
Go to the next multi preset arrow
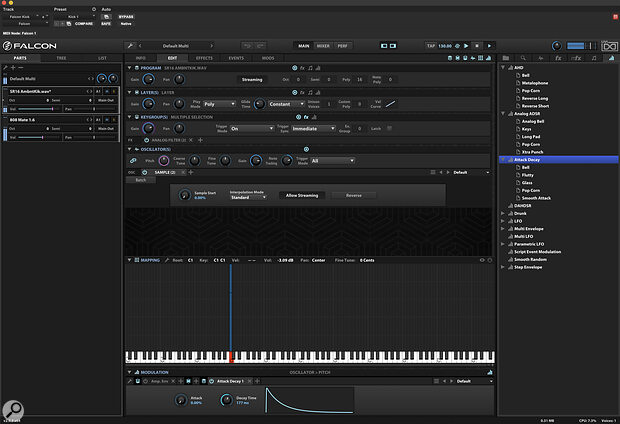[212, 46]
